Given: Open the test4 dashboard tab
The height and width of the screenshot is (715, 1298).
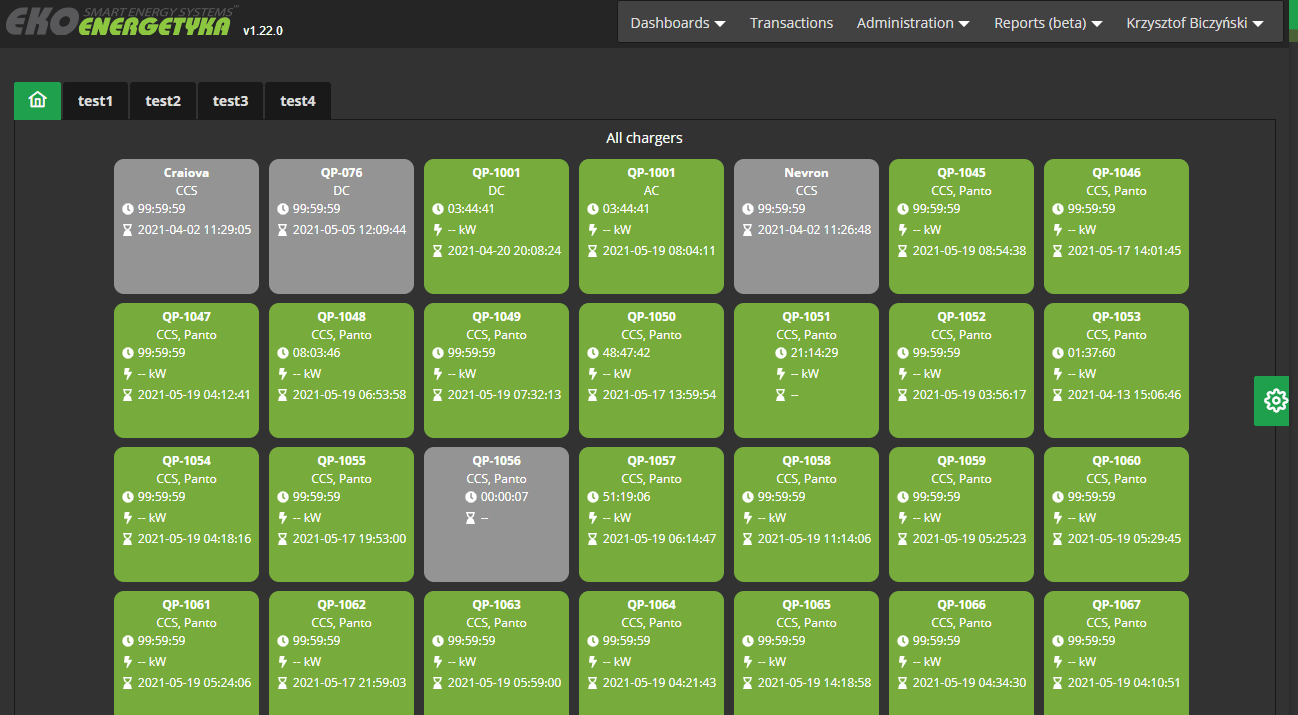Looking at the screenshot, I should [x=297, y=101].
